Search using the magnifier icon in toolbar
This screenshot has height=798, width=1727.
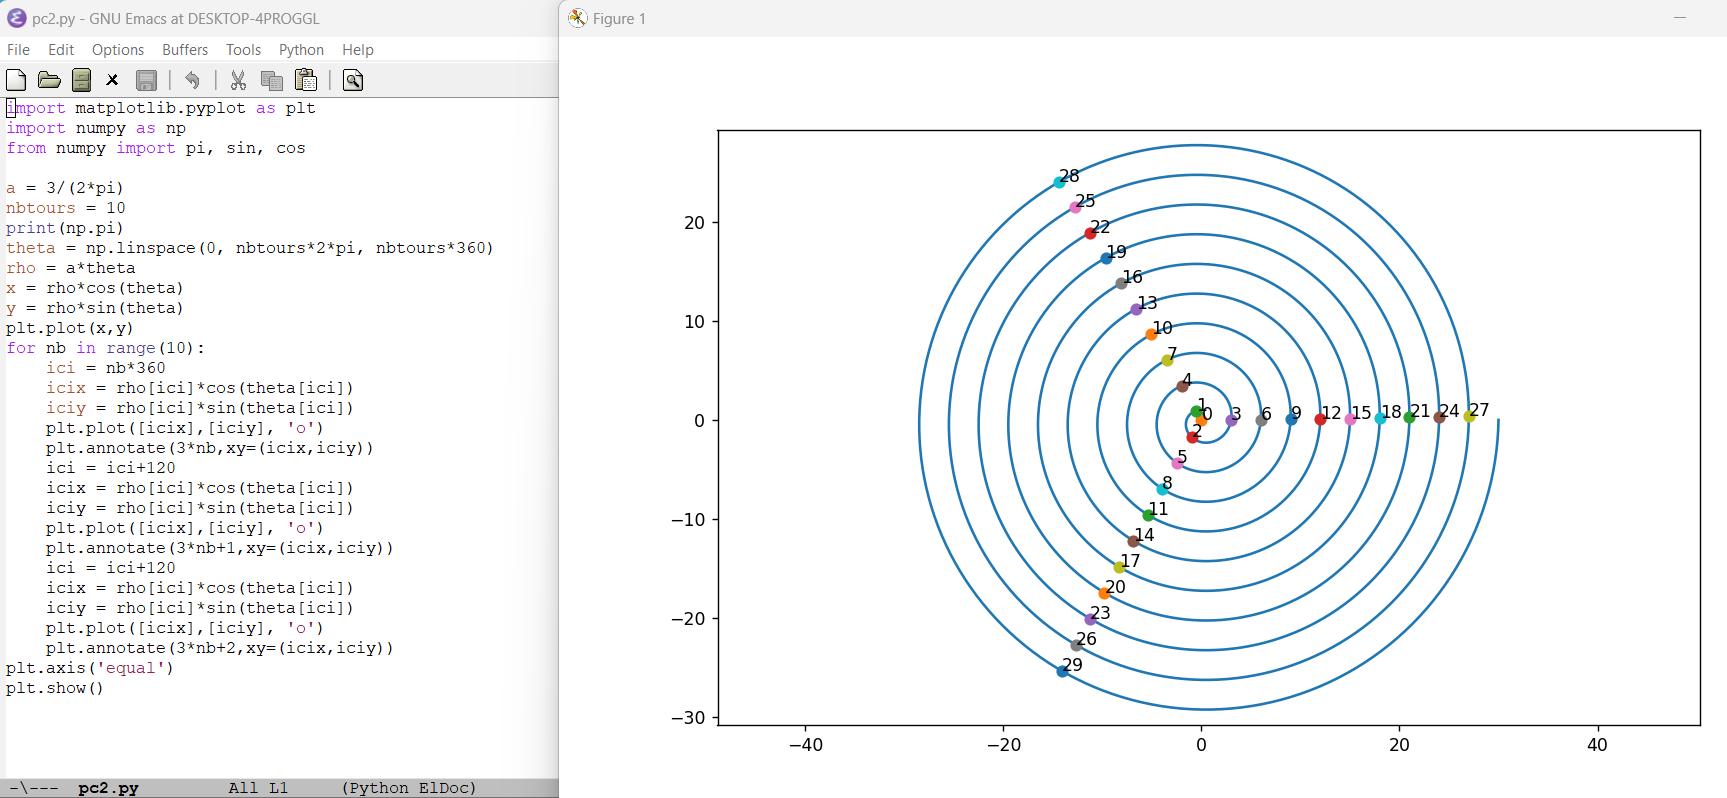tap(352, 80)
